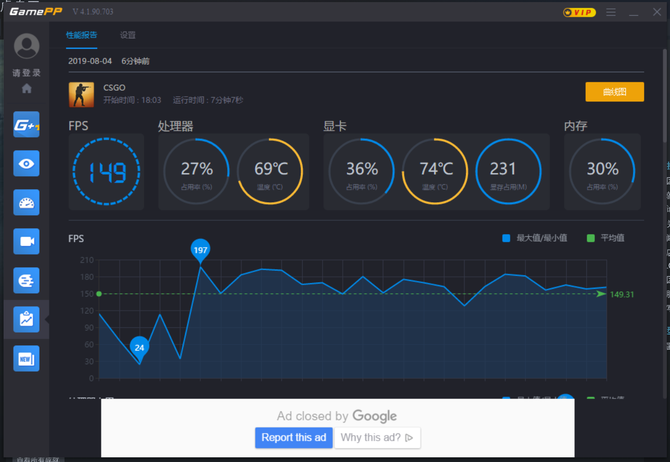Open the speedometer gauge sidebar icon
670x462 pixels.
[26, 203]
